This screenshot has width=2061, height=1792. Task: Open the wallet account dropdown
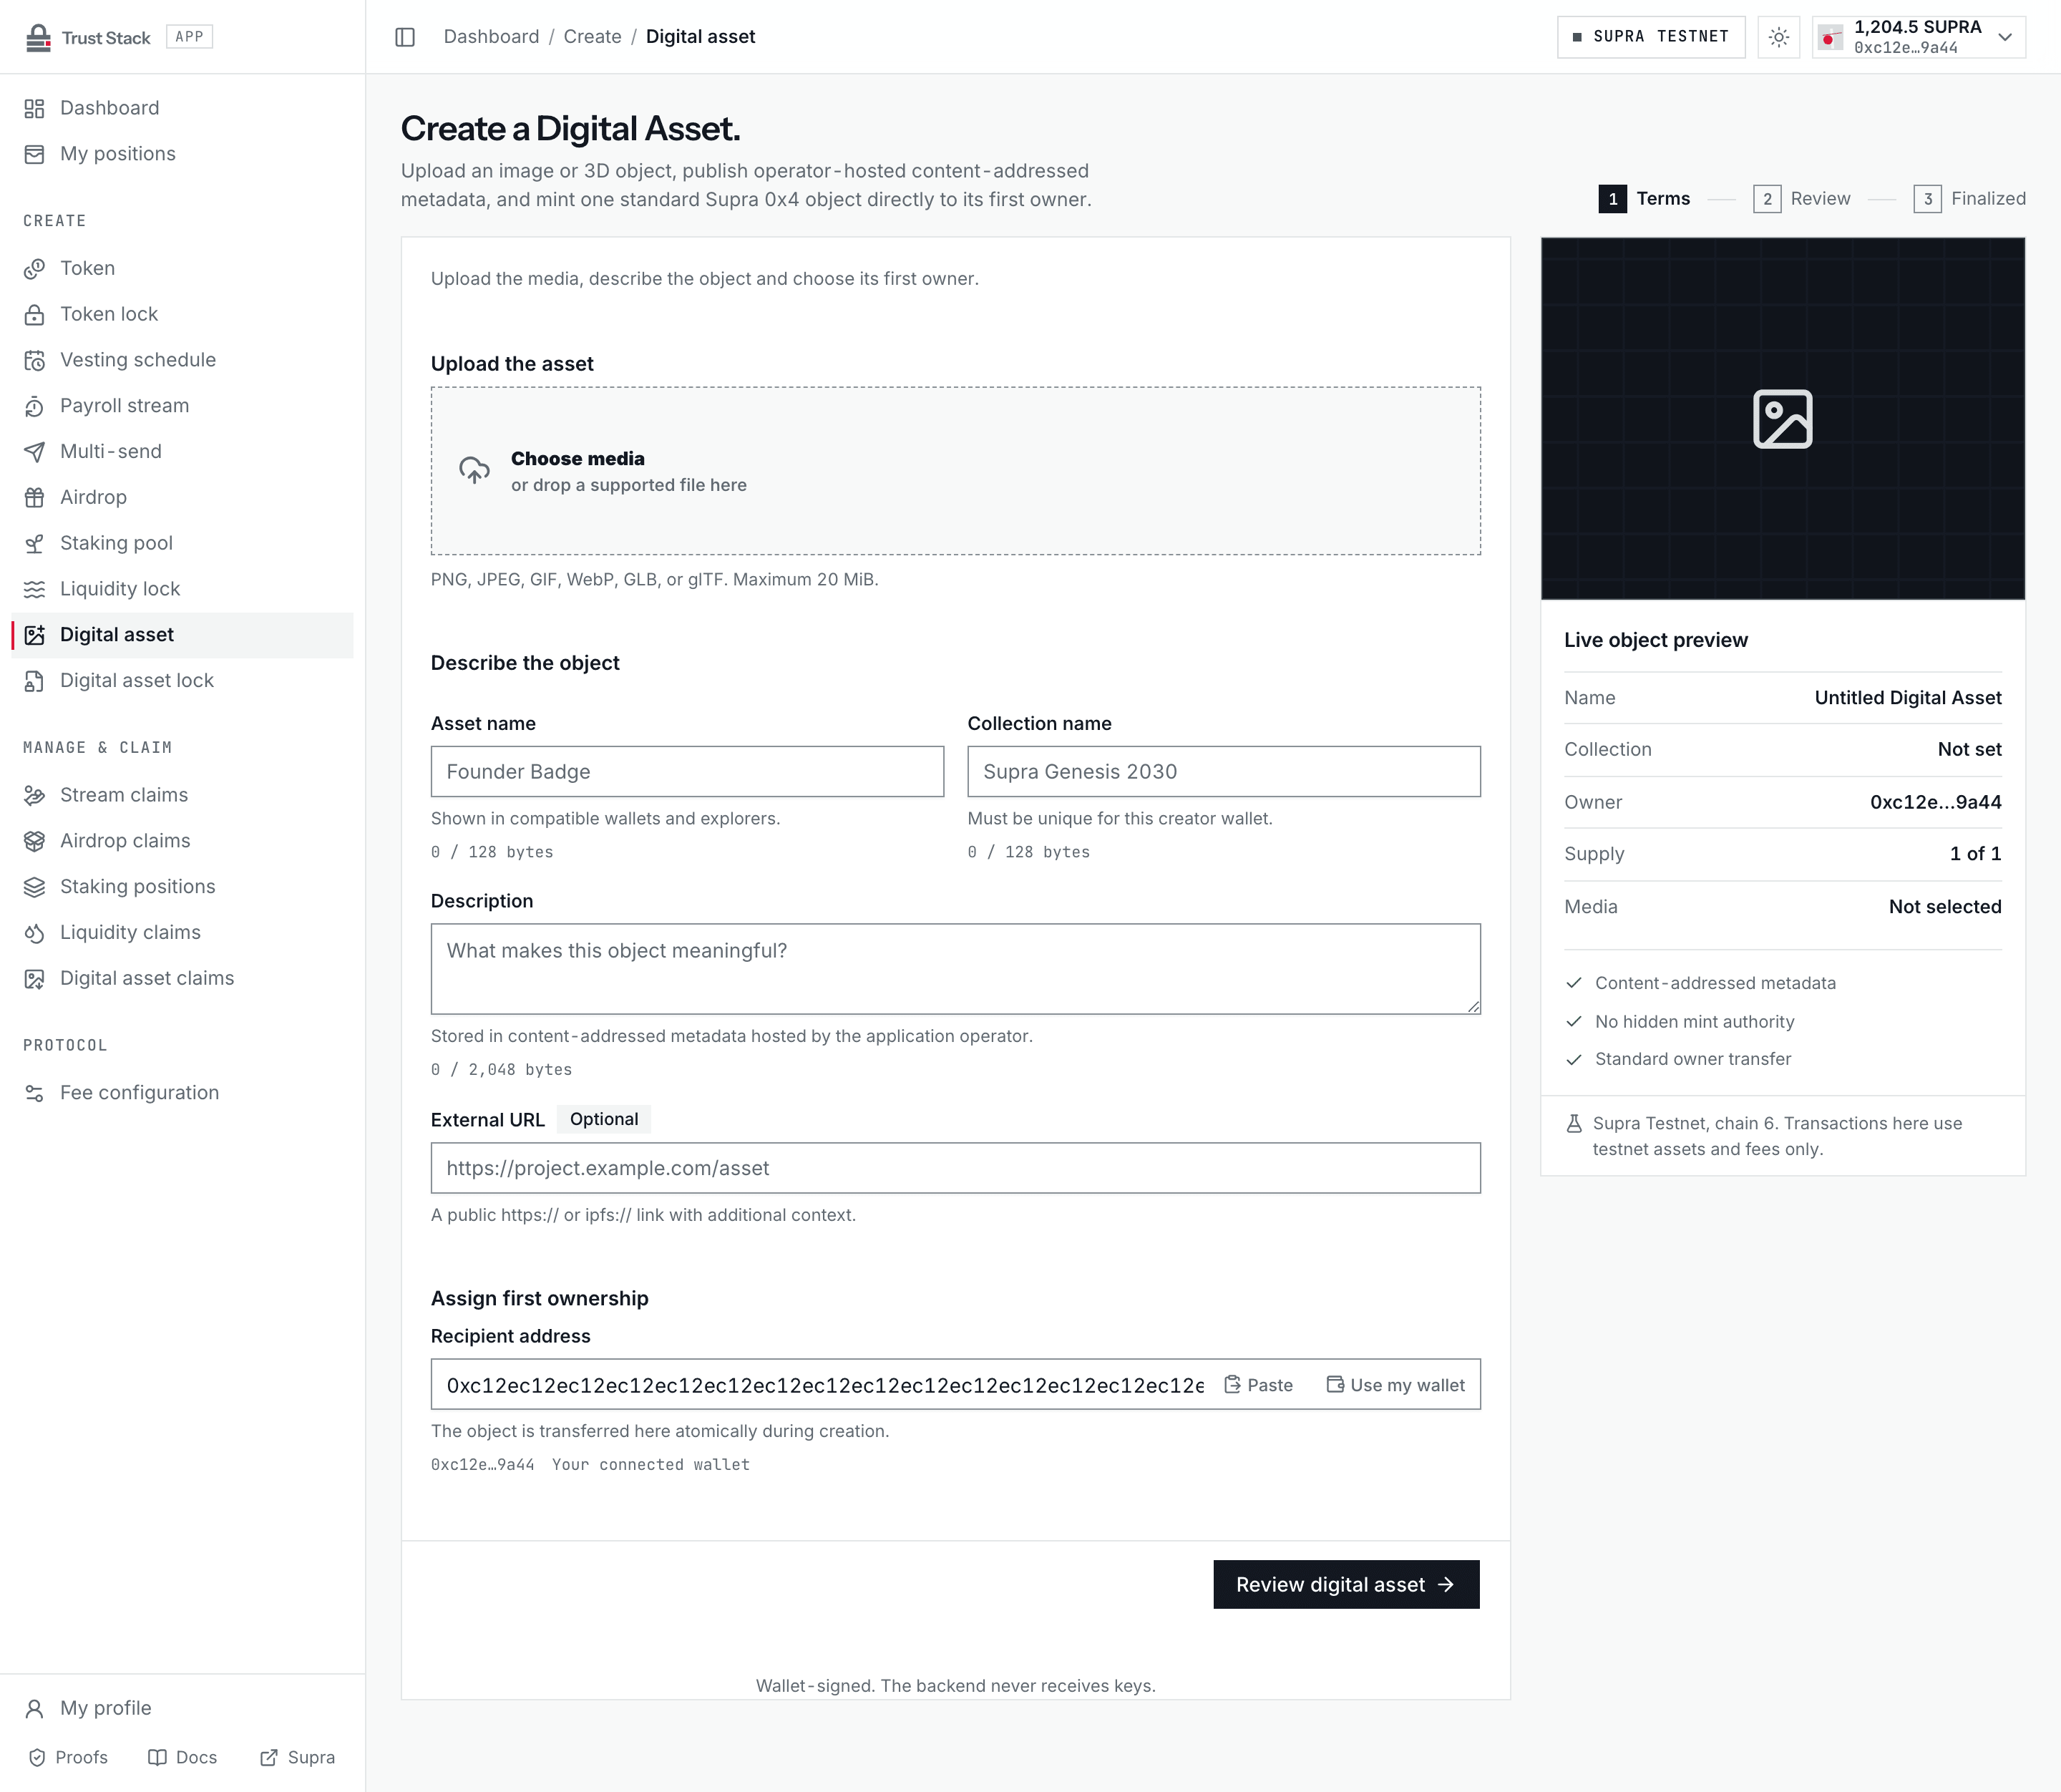coord(1918,37)
